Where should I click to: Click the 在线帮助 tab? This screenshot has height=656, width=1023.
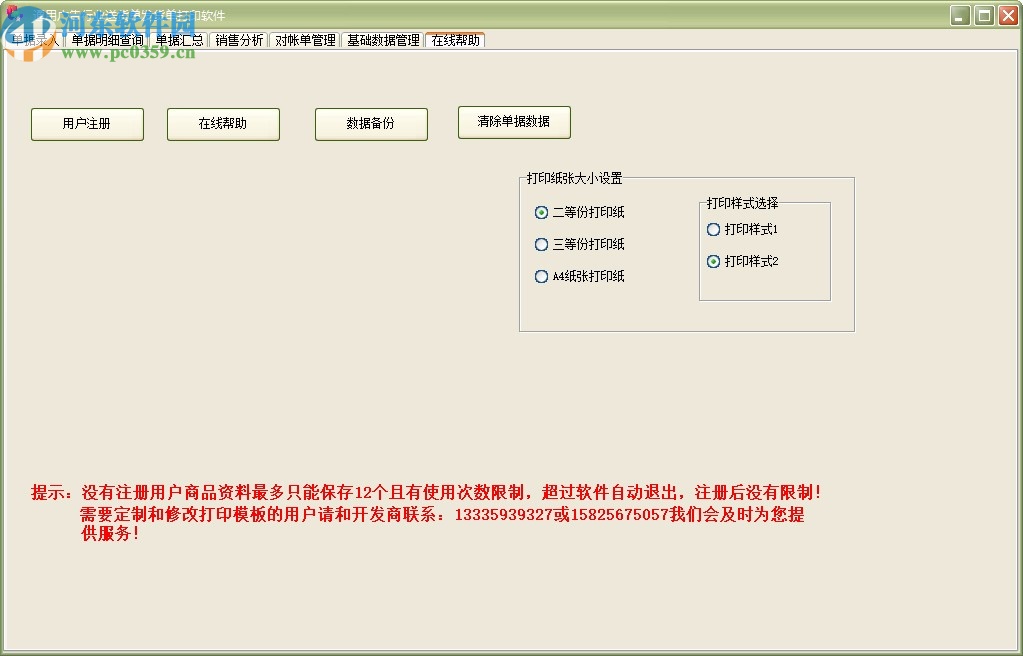(455, 40)
